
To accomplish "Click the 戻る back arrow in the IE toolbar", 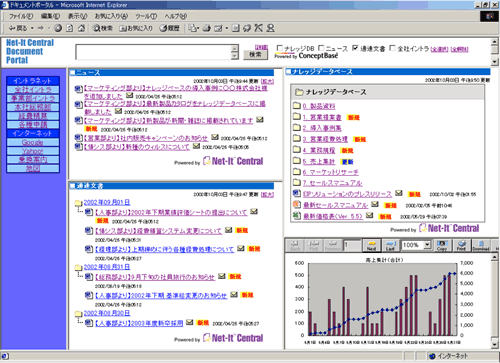I will tap(18, 28).
